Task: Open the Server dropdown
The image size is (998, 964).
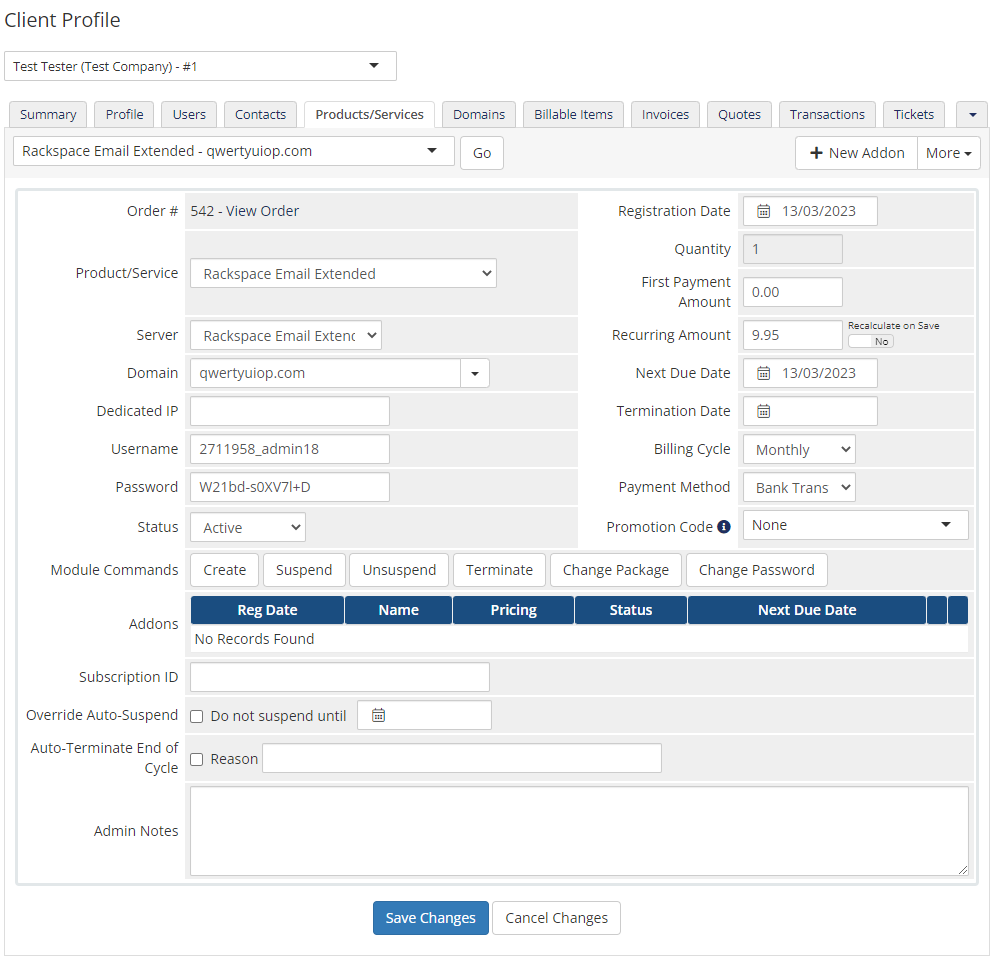Action: pyautogui.click(x=286, y=335)
